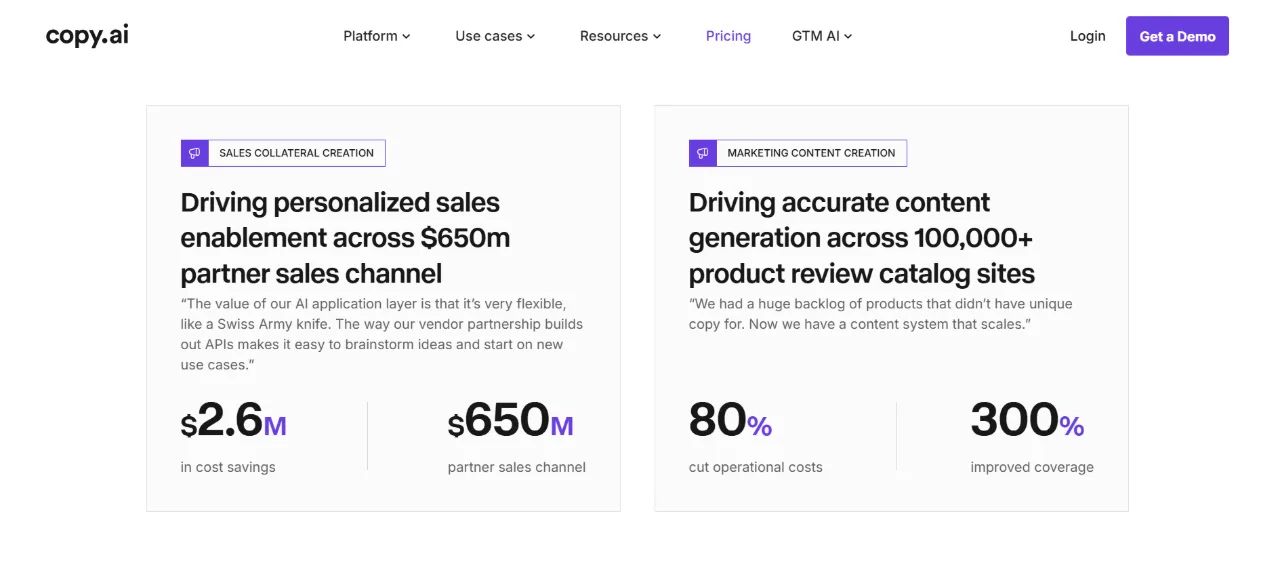Click the copy.ai logo

tap(87, 36)
